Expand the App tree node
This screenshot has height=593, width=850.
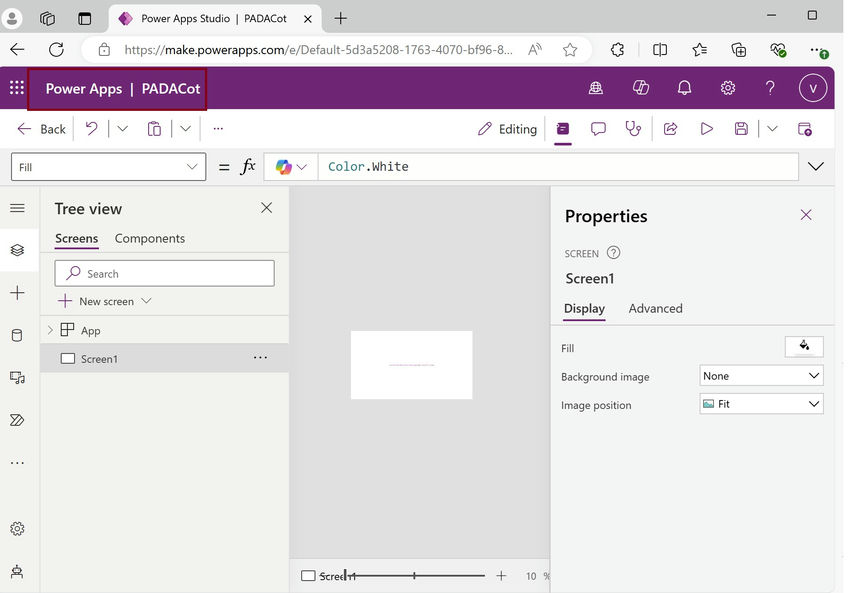[x=50, y=330]
